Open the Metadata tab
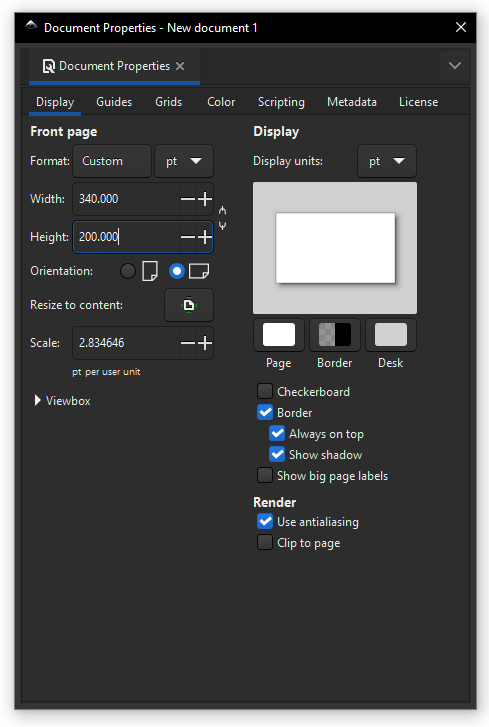The image size is (489, 727). coord(352,102)
